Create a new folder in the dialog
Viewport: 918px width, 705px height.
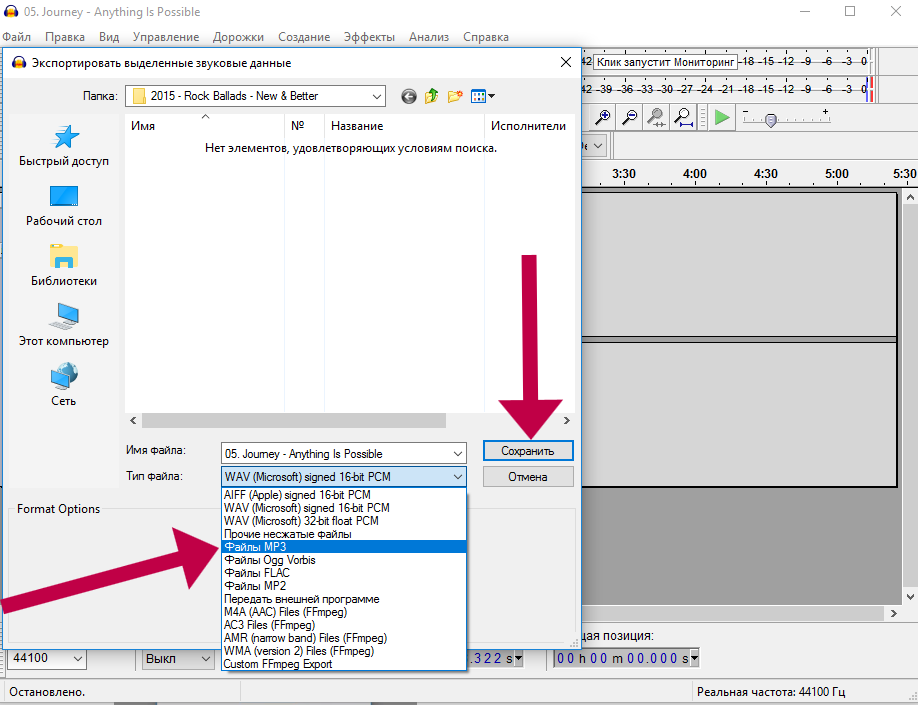coord(456,96)
